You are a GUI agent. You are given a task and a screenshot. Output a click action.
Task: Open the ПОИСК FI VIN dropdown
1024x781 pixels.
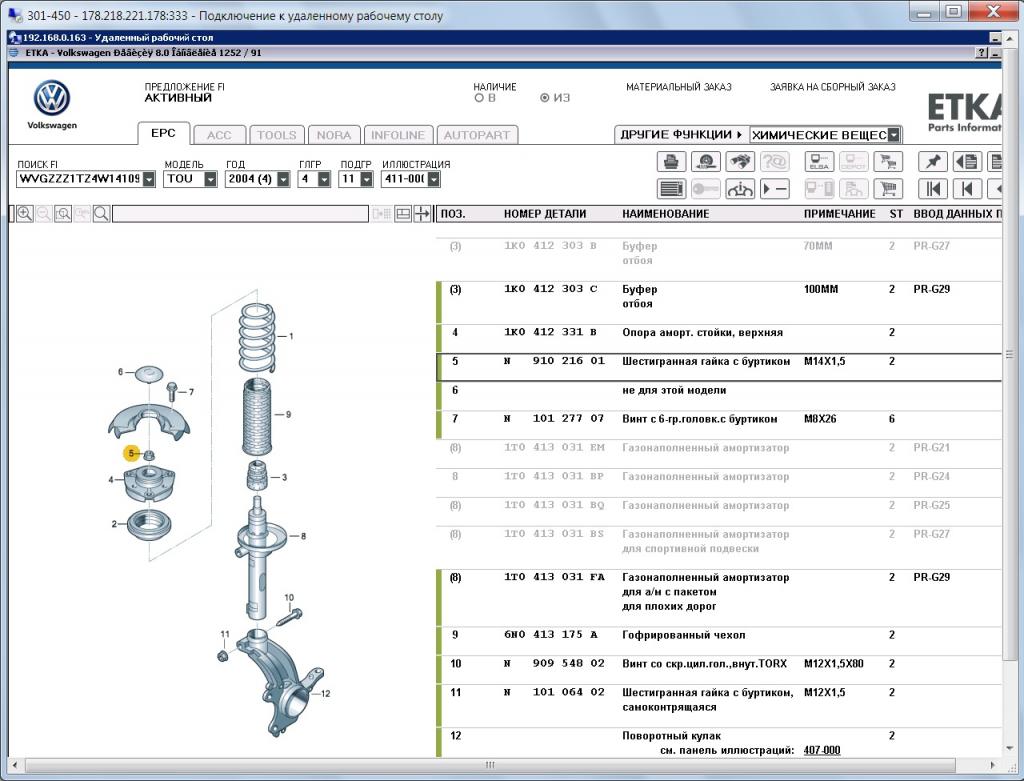pyautogui.click(x=149, y=179)
